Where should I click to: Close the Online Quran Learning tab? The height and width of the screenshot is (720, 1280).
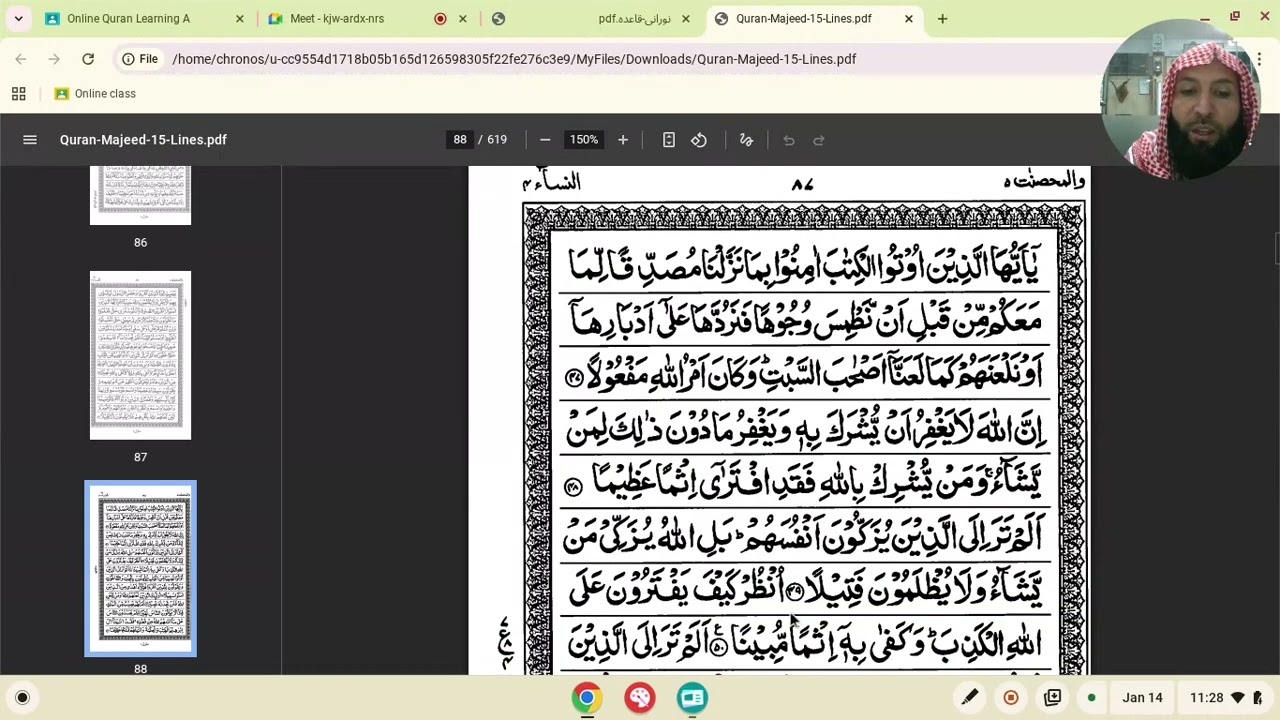click(239, 18)
